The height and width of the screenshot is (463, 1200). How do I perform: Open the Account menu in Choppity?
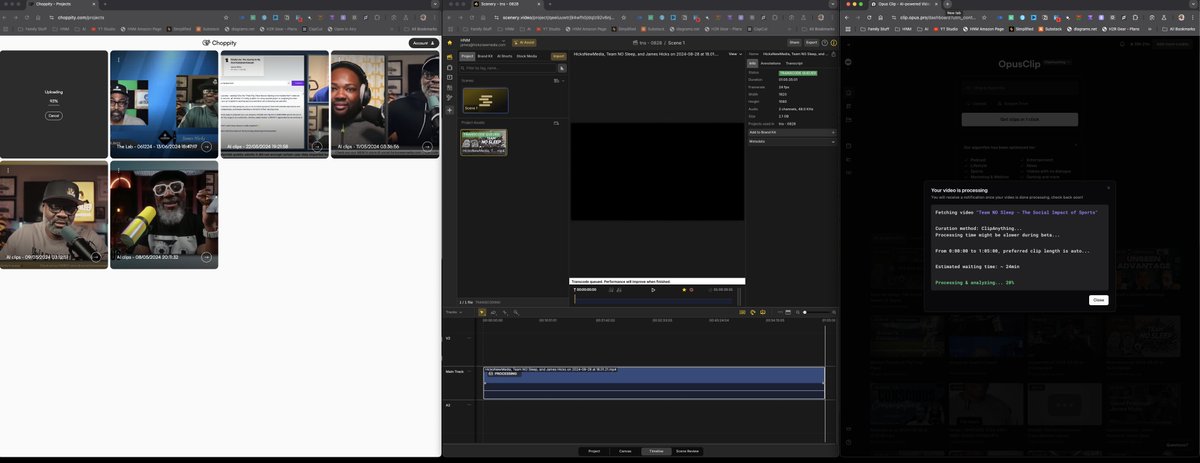coord(425,43)
